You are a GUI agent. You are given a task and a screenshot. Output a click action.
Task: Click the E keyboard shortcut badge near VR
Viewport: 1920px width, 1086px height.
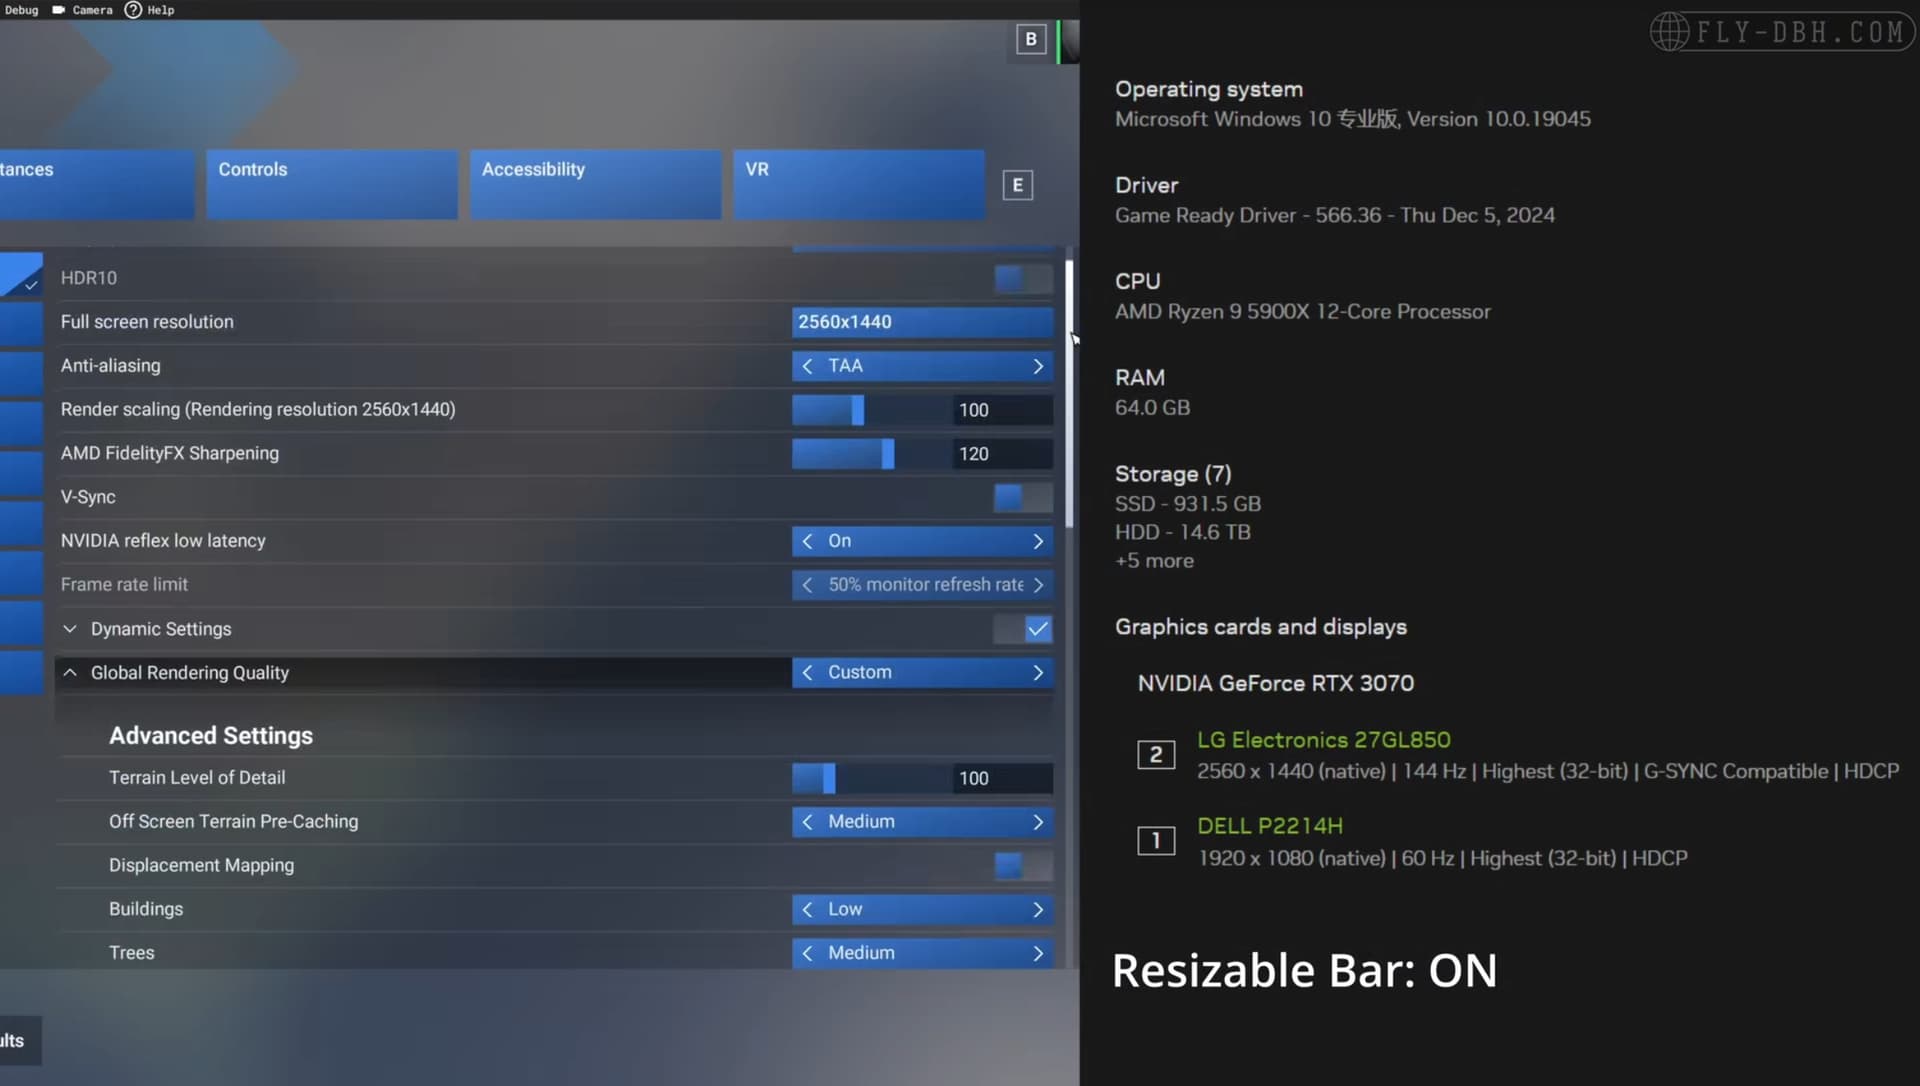point(1017,184)
